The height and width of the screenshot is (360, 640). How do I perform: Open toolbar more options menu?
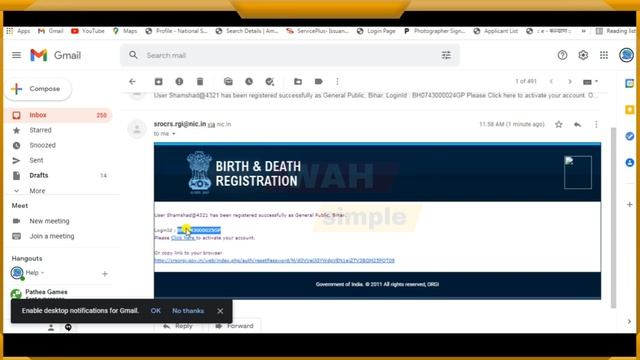(337, 82)
